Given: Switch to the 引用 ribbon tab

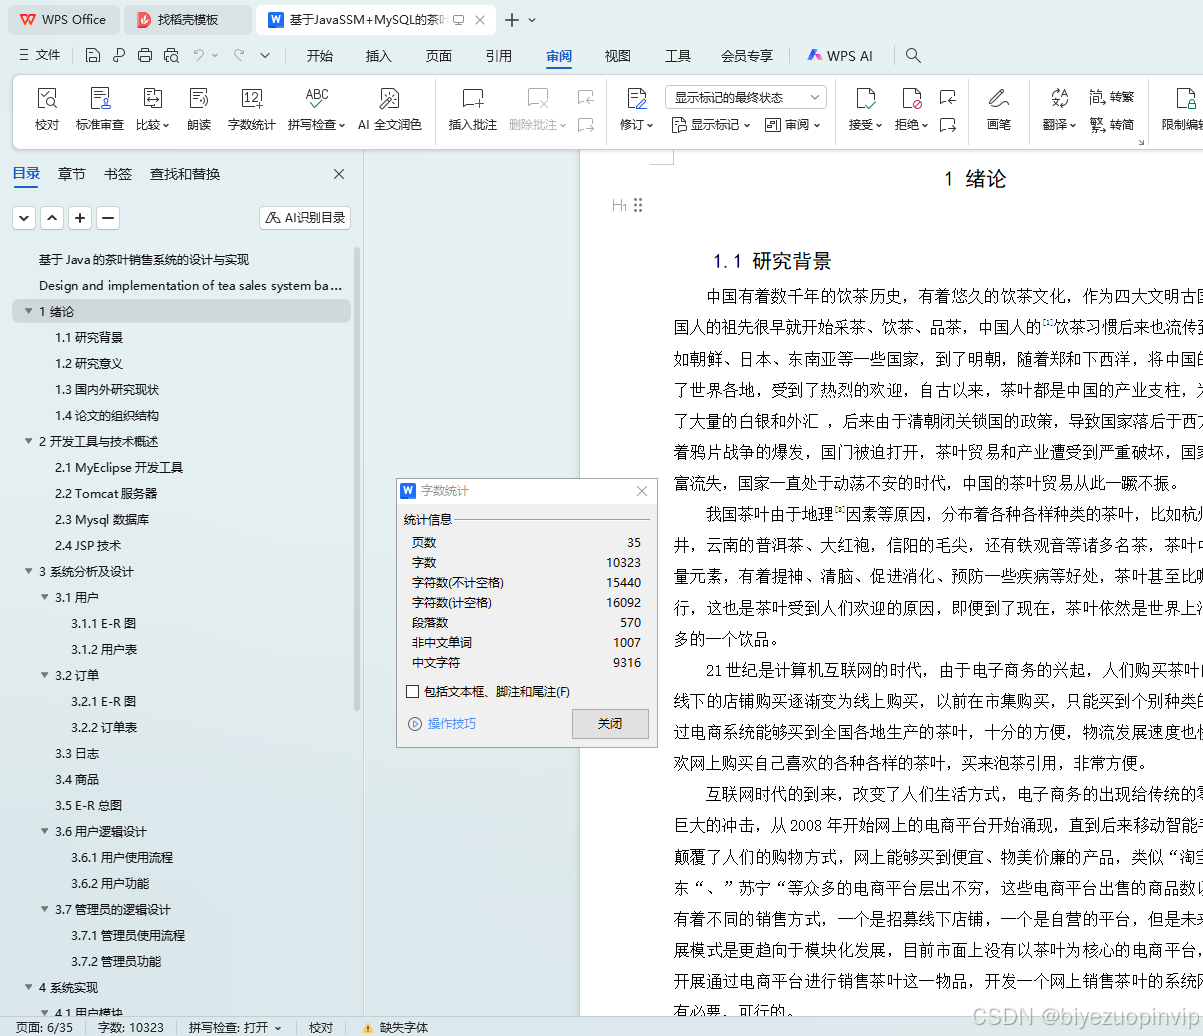Looking at the screenshot, I should pos(499,56).
